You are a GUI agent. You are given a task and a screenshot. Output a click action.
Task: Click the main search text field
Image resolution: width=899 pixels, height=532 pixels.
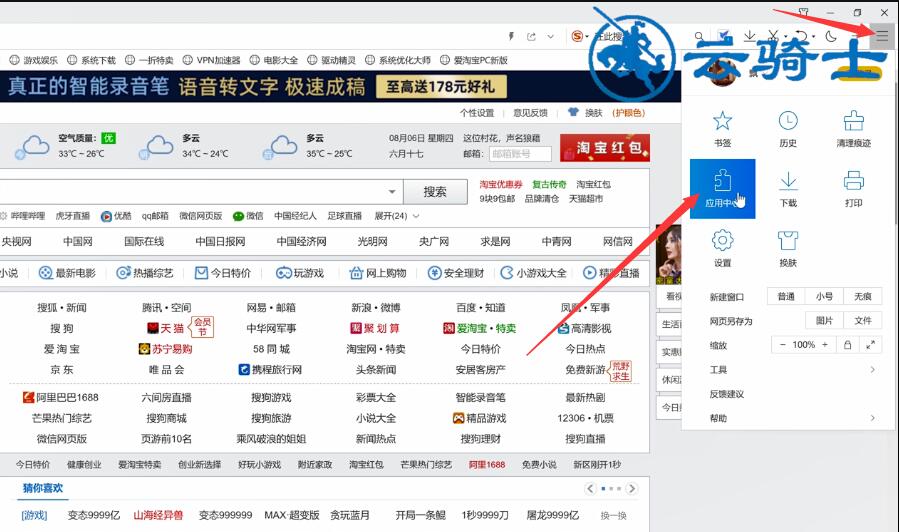(x=193, y=191)
